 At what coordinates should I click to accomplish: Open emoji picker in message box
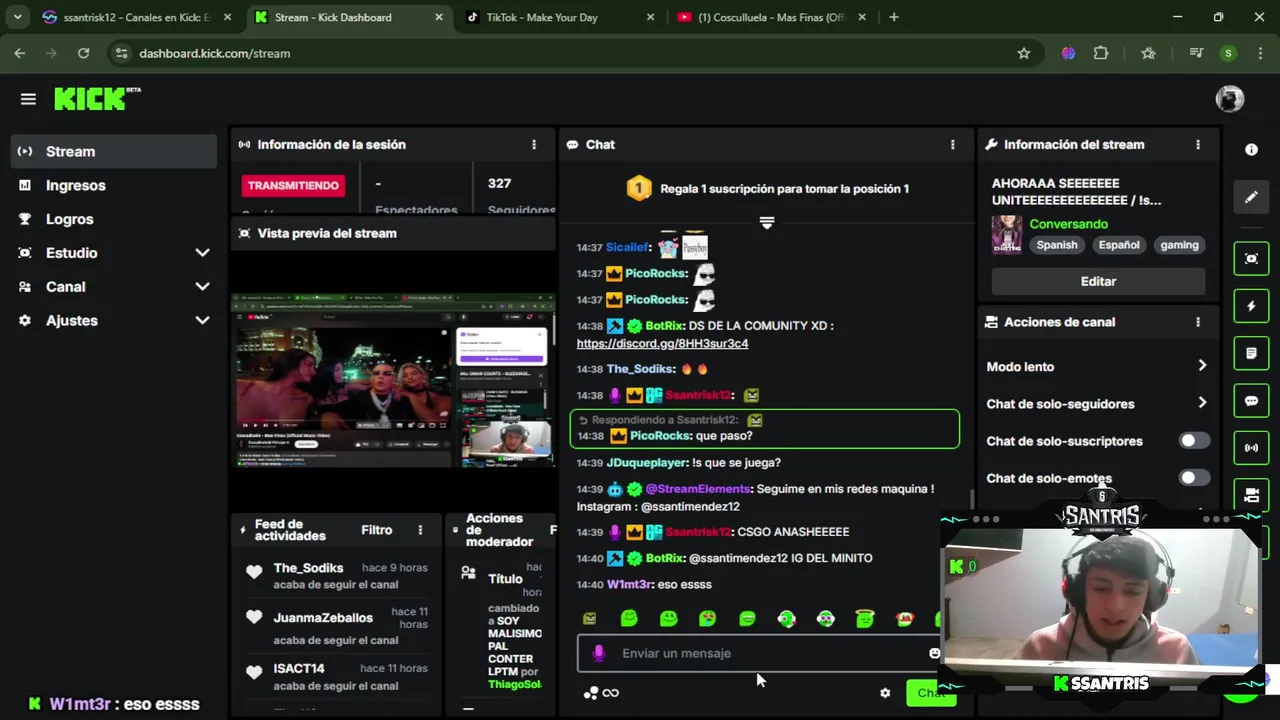[934, 653]
